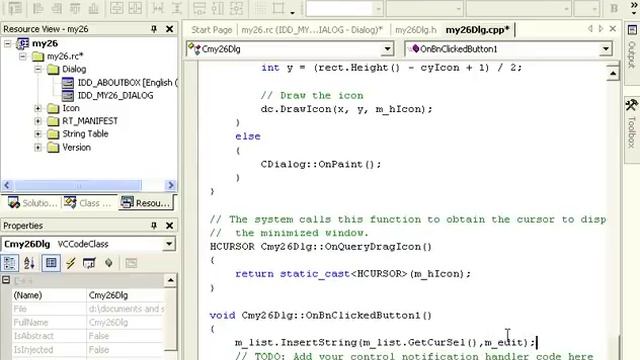Expand the Version folder node

pyautogui.click(x=38, y=147)
